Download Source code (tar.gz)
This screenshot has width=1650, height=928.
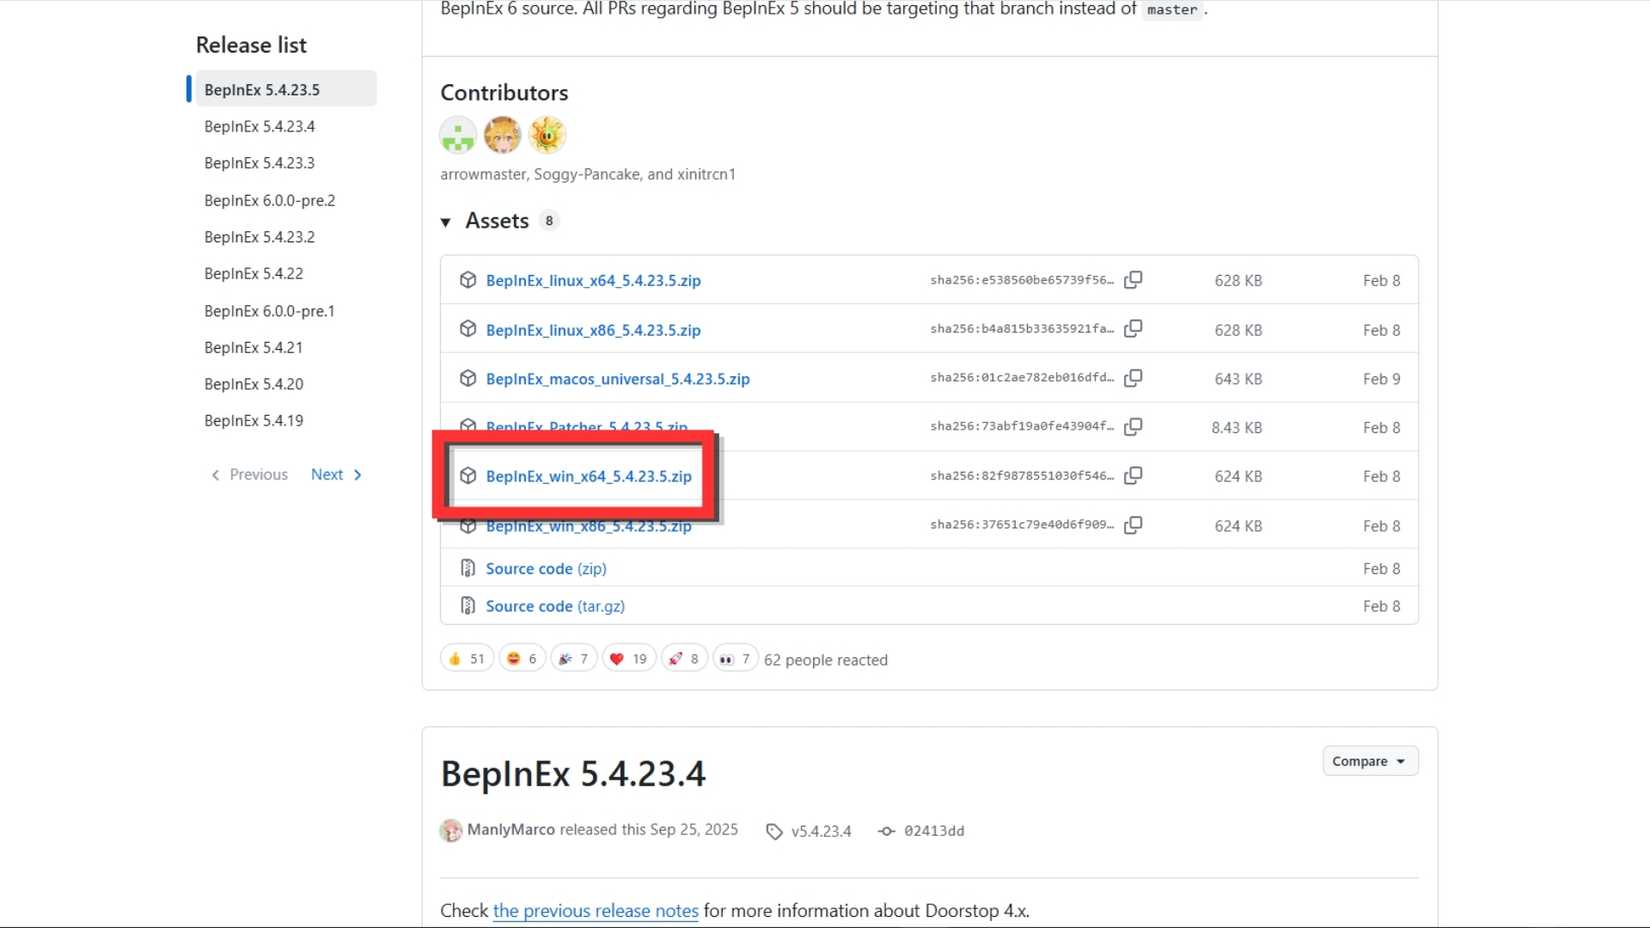[x=555, y=606]
